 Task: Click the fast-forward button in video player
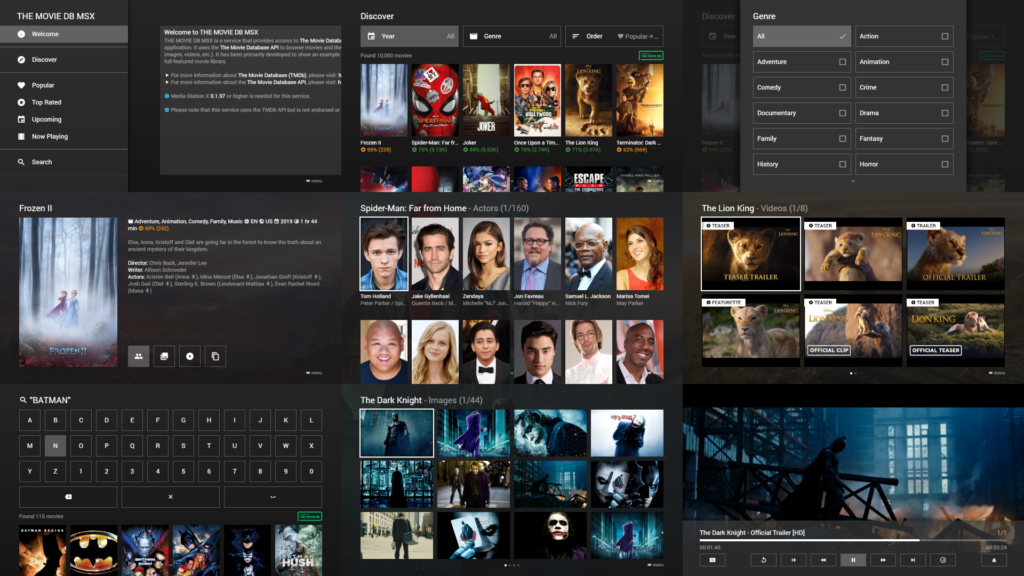[883, 560]
